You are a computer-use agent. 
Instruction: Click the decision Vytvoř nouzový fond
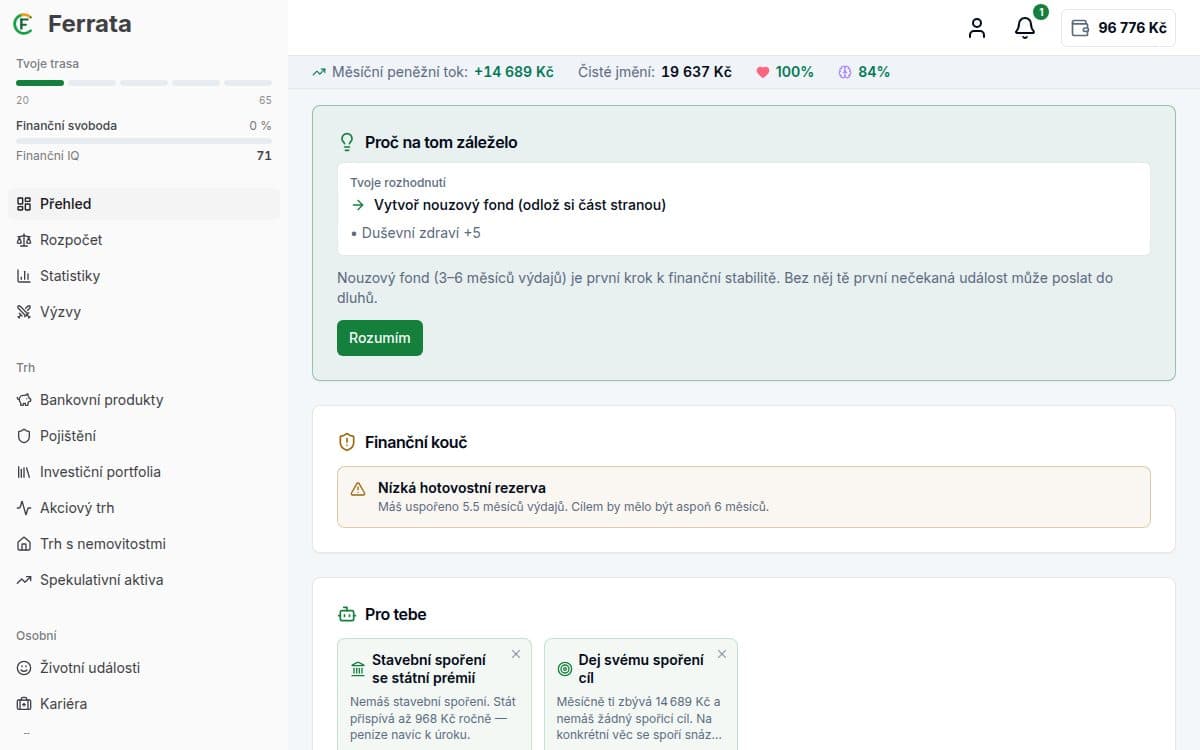(x=520, y=205)
